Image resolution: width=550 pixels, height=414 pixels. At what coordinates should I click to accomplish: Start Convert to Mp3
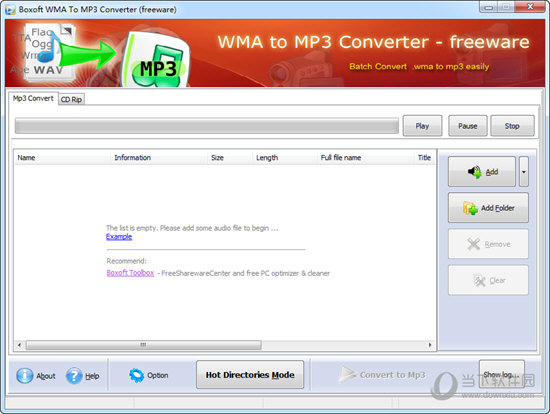tap(382, 375)
